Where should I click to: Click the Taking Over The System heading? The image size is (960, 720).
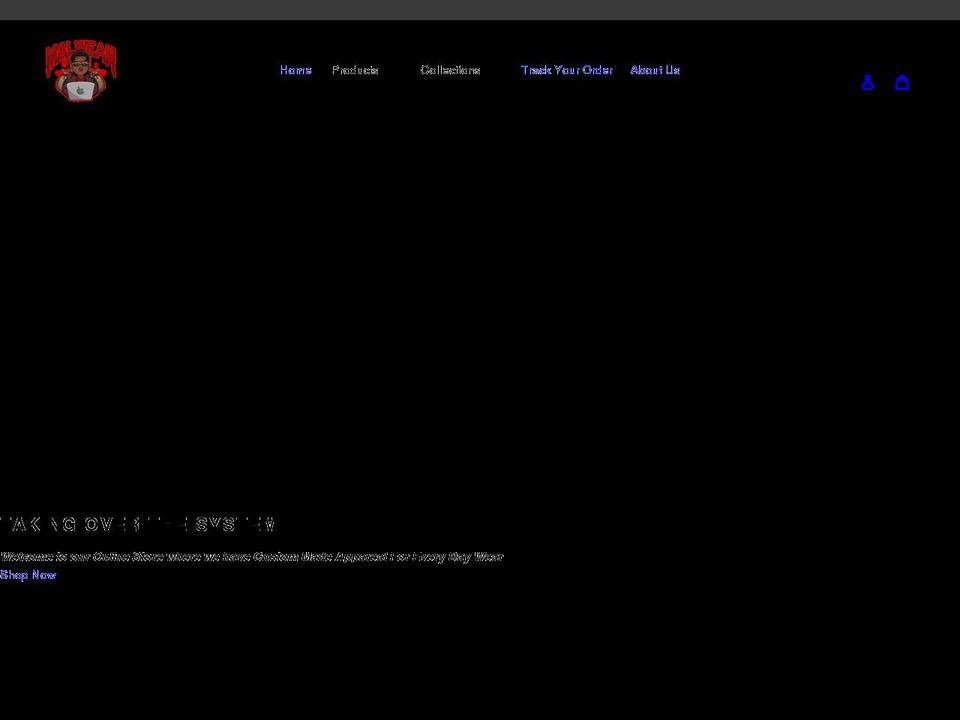pyautogui.click(x=138, y=525)
